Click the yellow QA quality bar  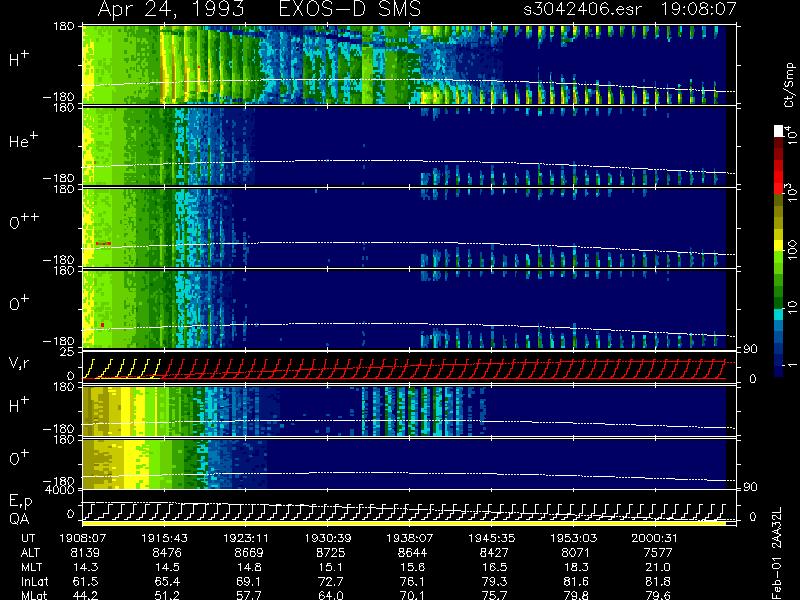[x=404, y=523]
